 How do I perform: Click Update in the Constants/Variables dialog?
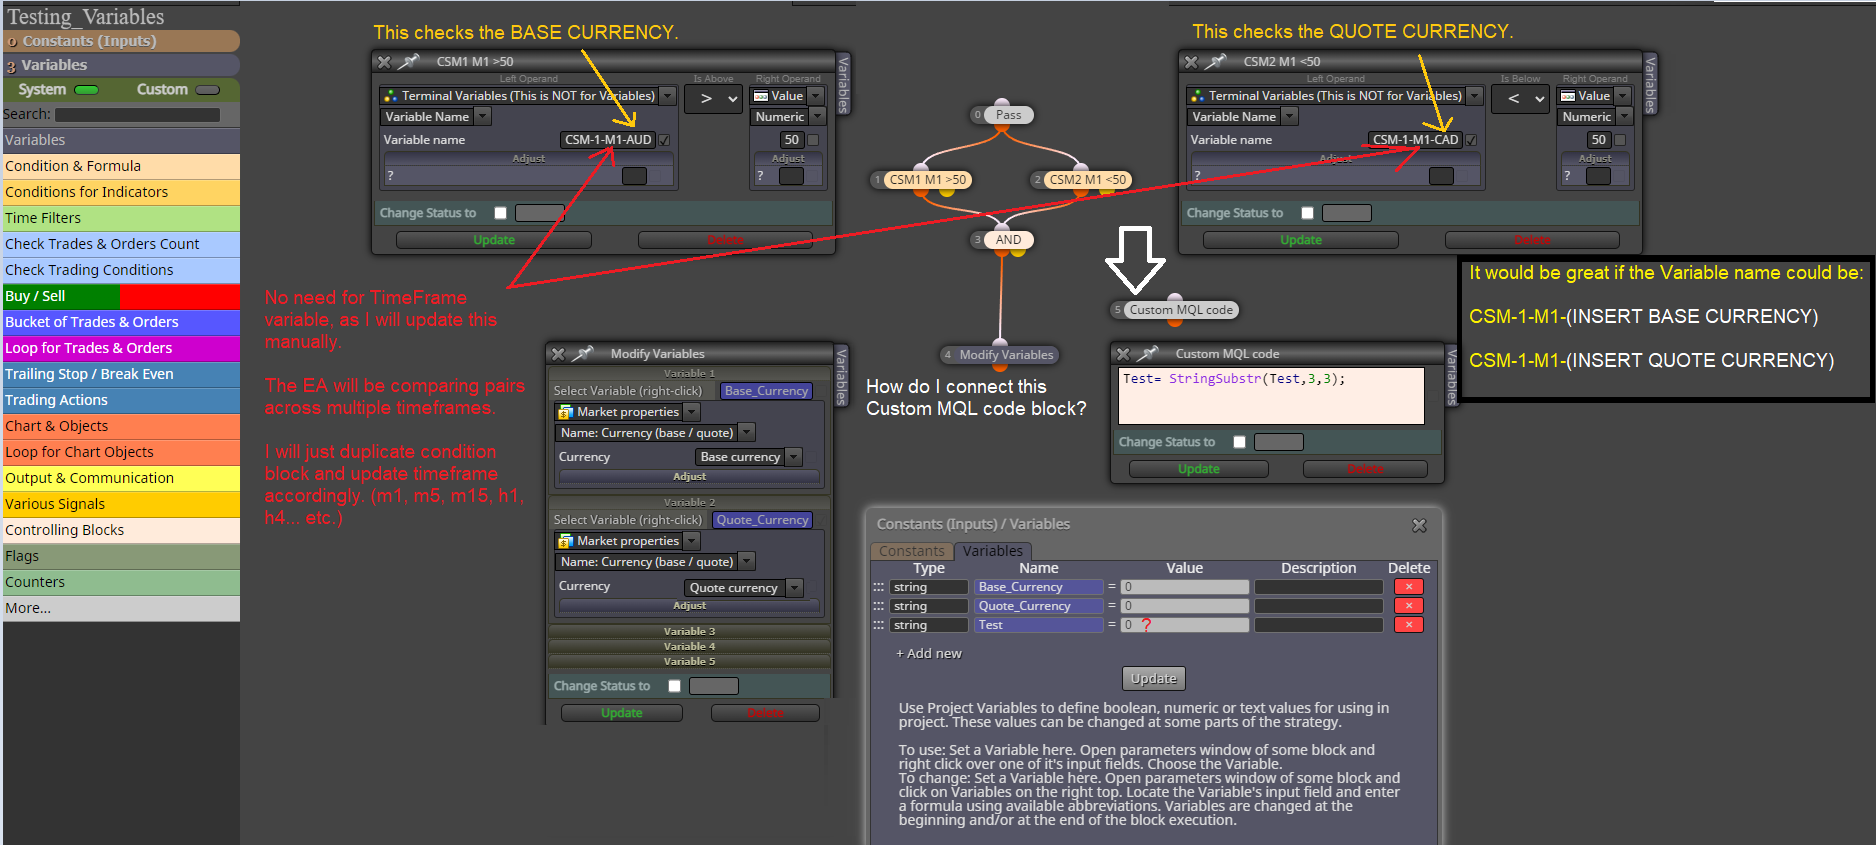coord(1154,678)
